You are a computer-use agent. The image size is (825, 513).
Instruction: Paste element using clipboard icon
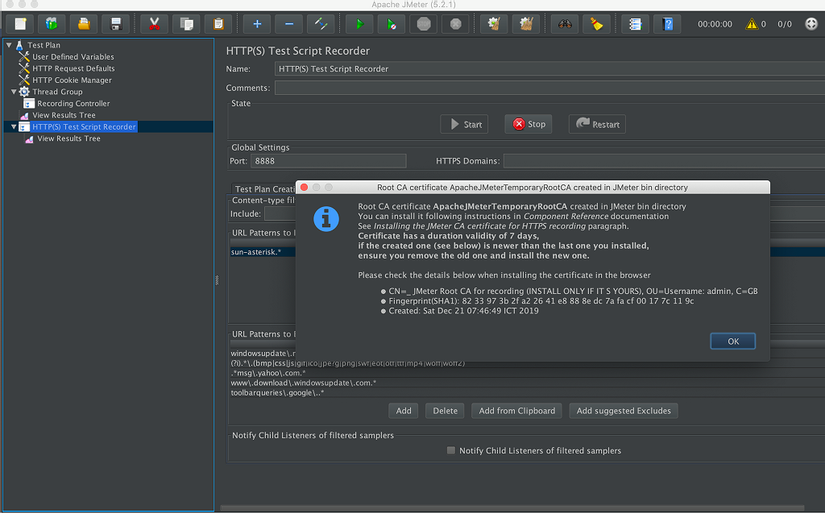[218, 24]
